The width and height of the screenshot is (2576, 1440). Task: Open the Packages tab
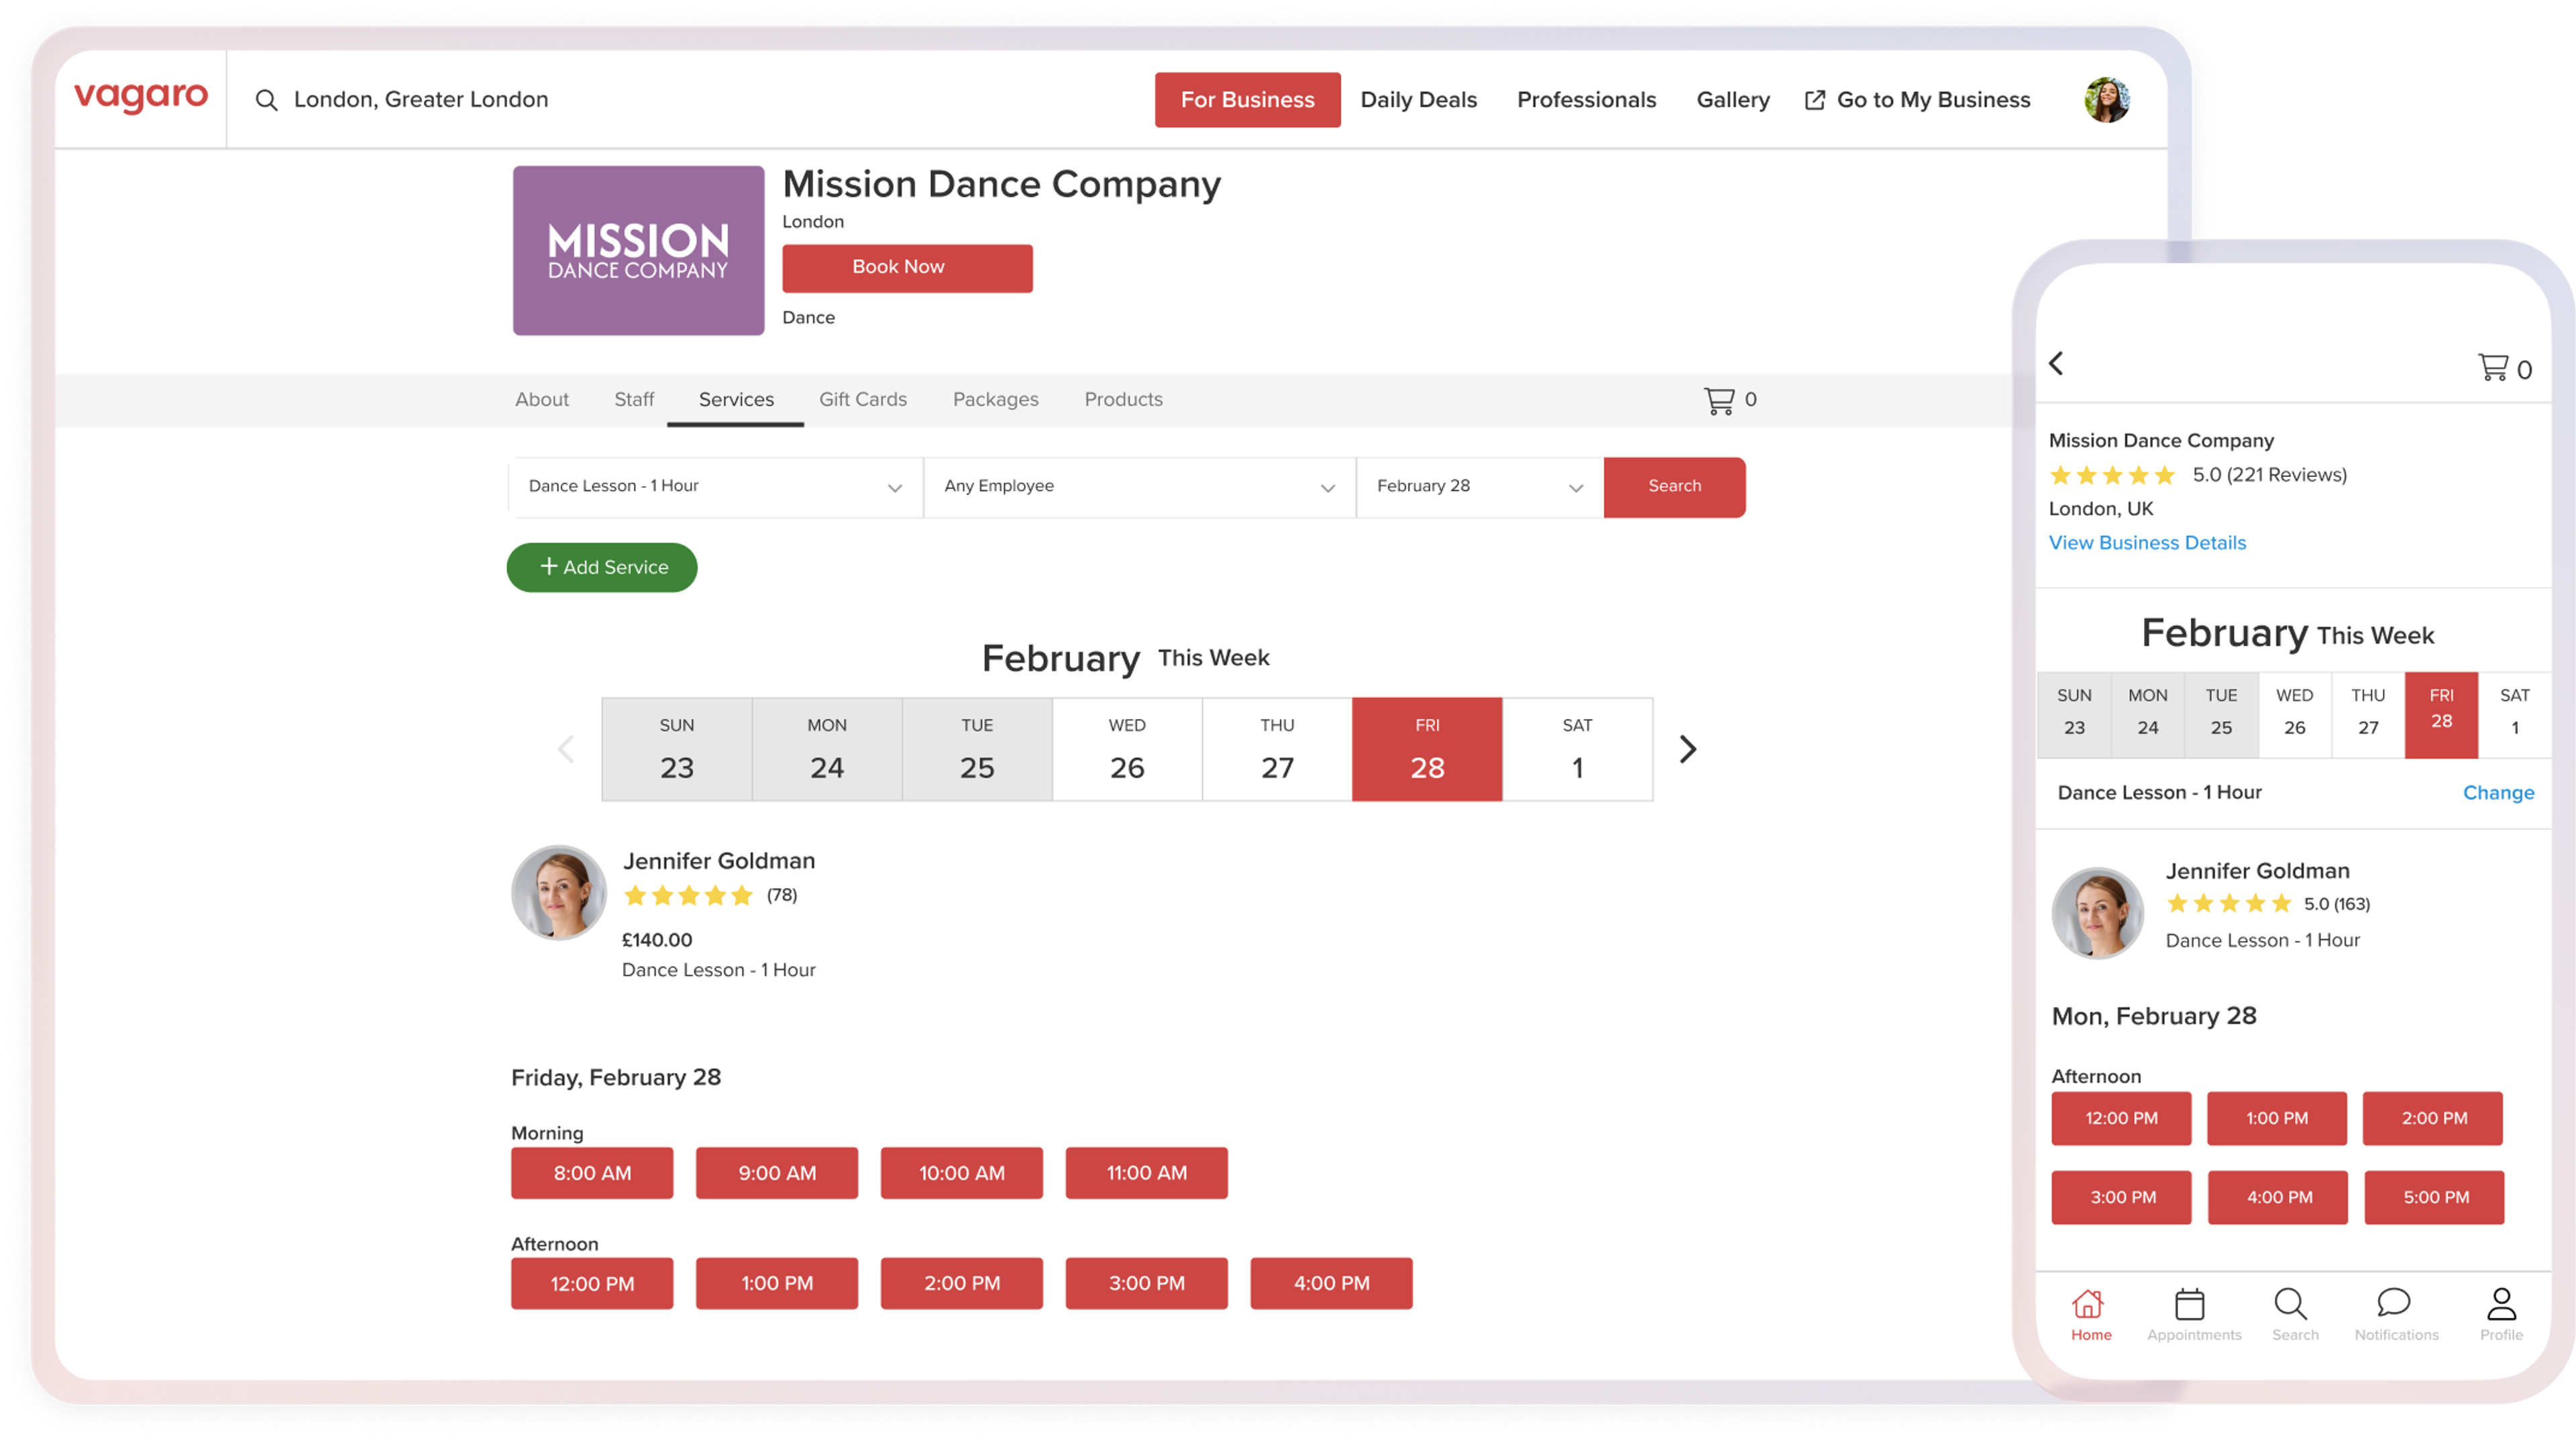(996, 400)
